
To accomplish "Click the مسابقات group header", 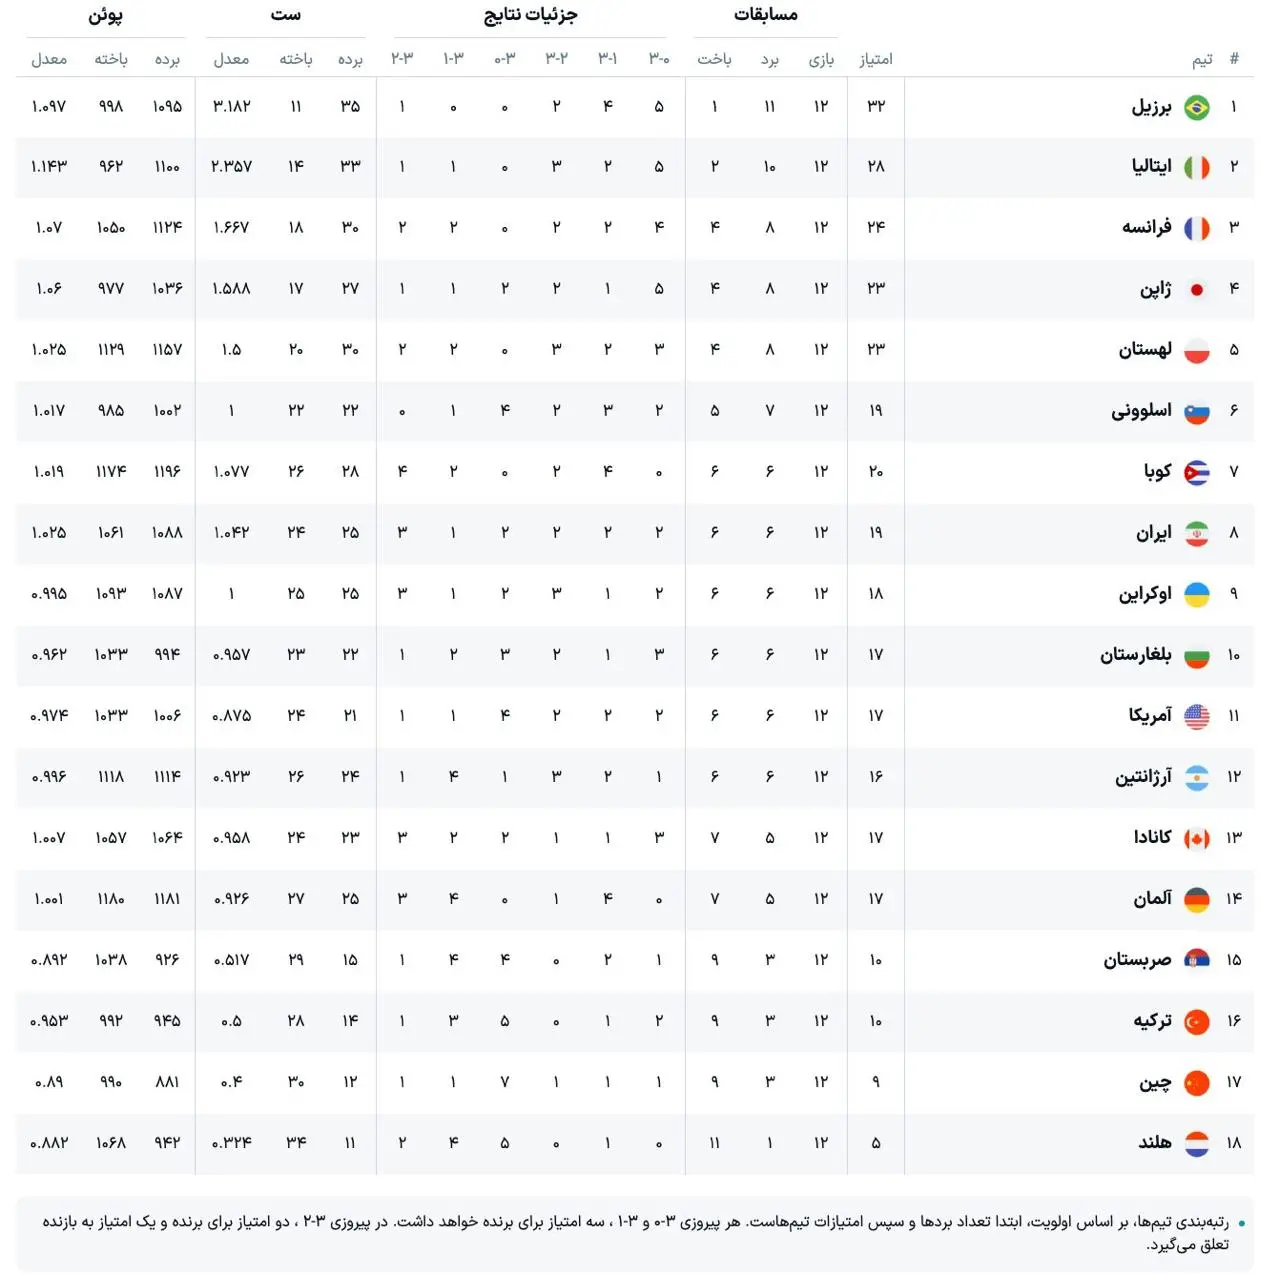I will coord(766,14).
